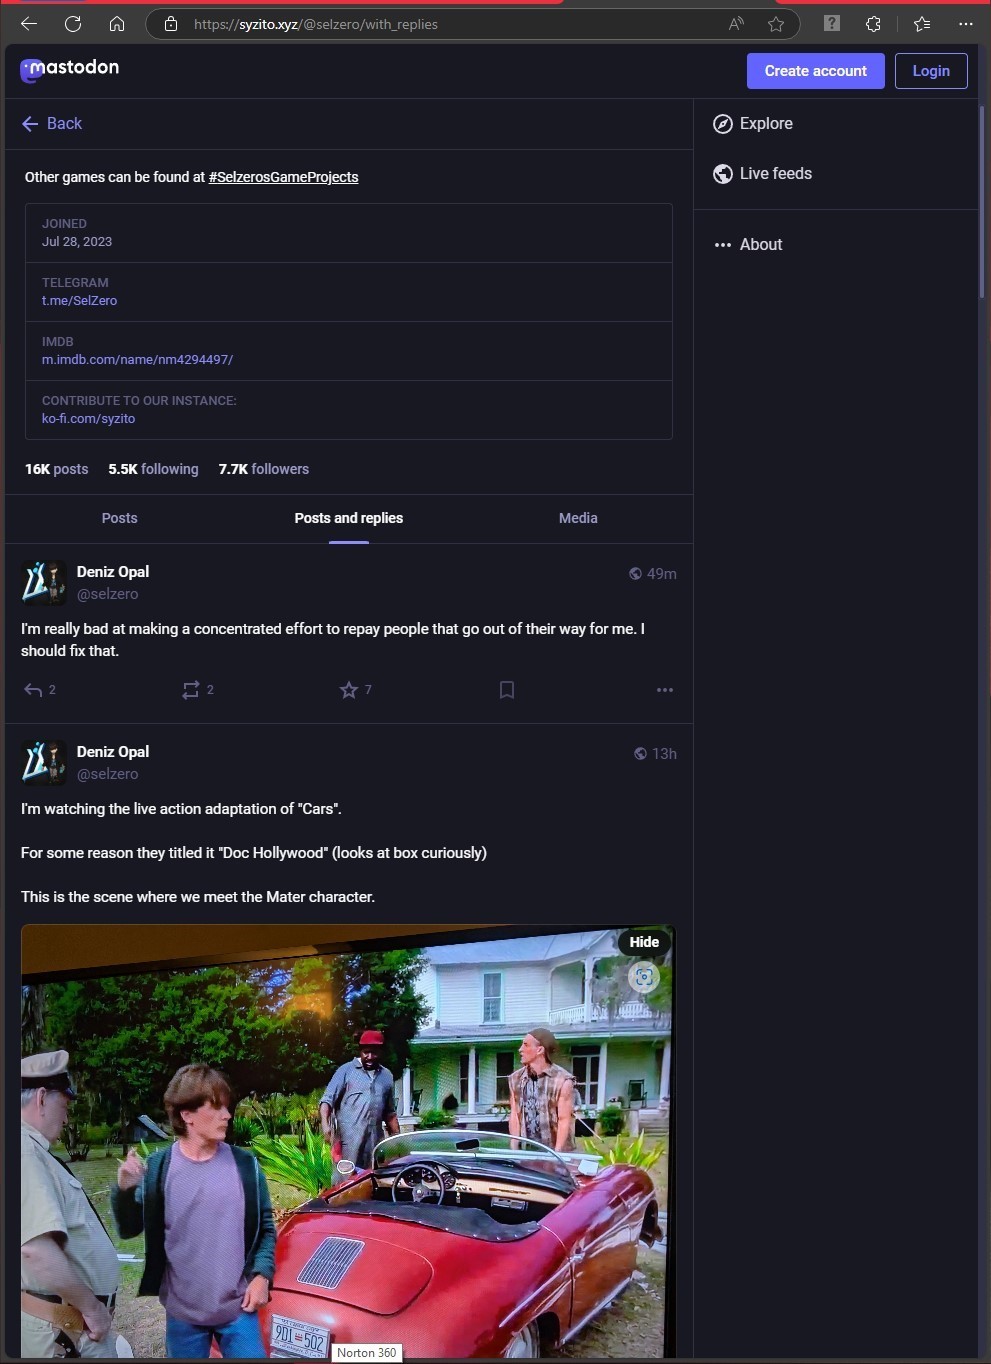Image resolution: width=991 pixels, height=1364 pixels.
Task: Refresh the page in the browser
Action: click(73, 24)
